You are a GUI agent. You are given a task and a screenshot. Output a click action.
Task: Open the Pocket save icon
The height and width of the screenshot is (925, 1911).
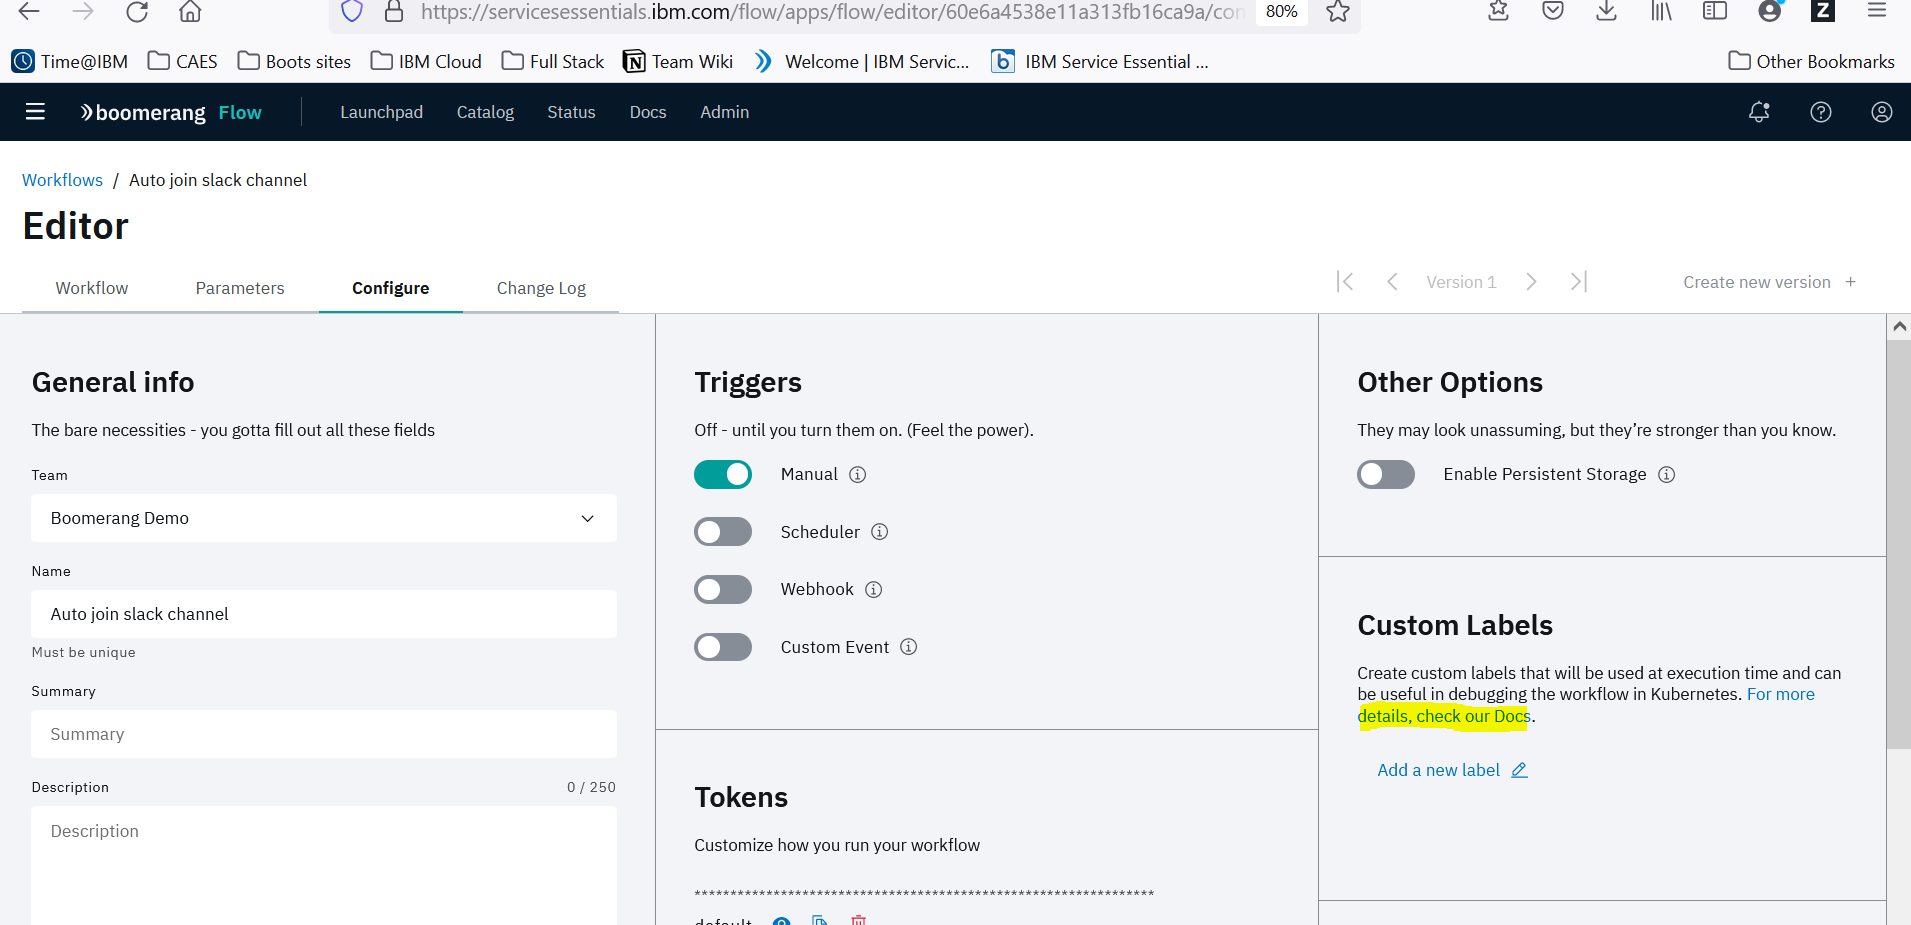[x=1553, y=11]
